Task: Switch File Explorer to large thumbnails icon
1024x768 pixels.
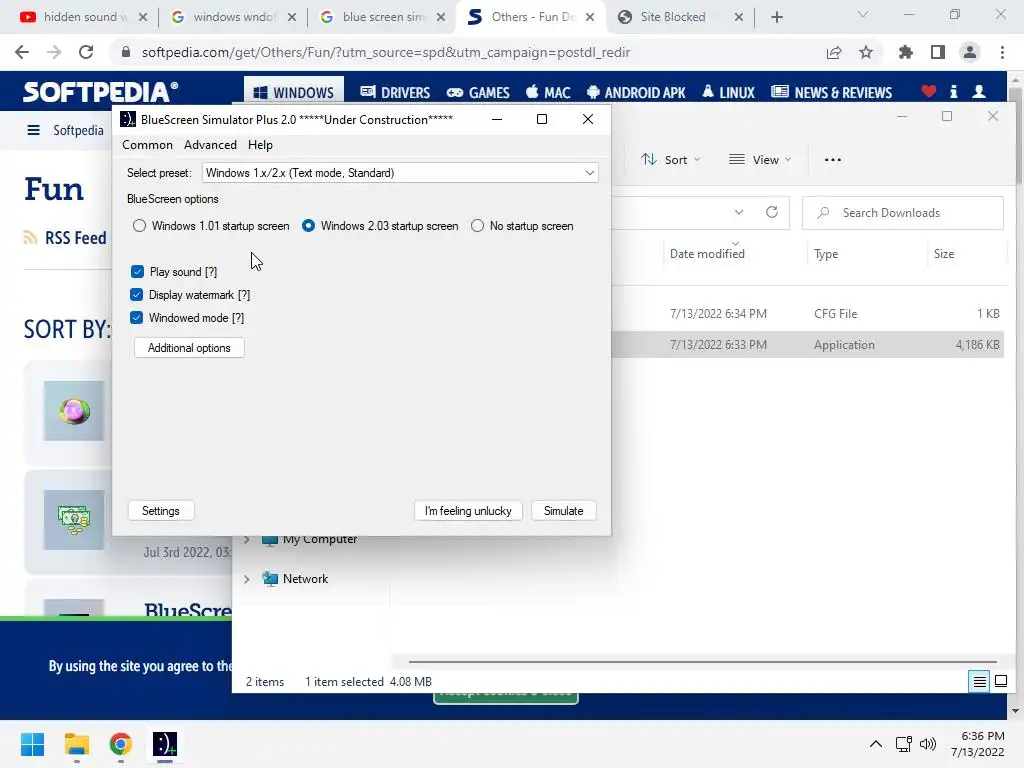Action: pos(1000,682)
